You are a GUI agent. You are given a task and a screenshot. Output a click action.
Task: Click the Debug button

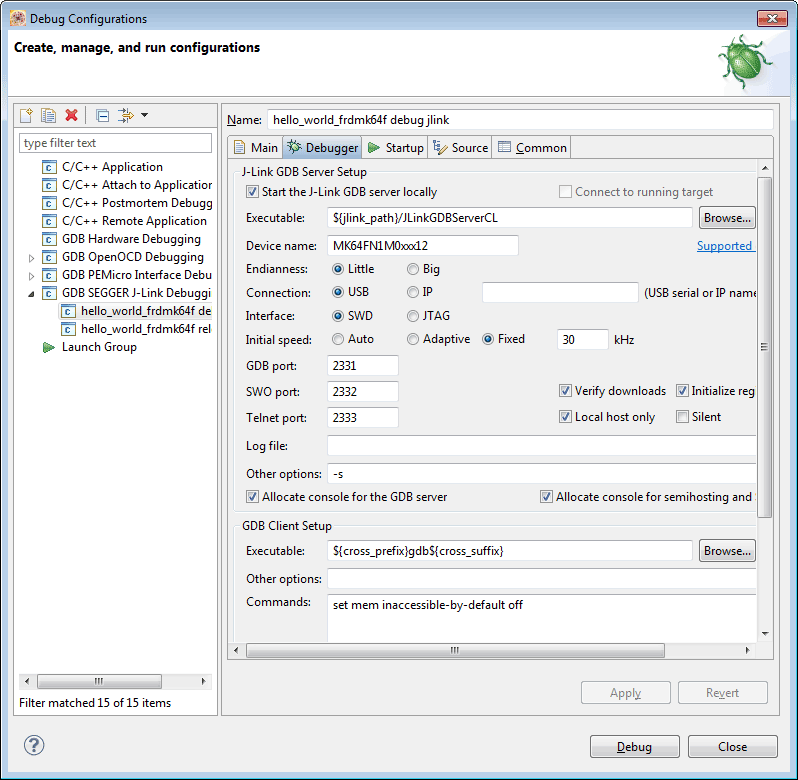634,747
